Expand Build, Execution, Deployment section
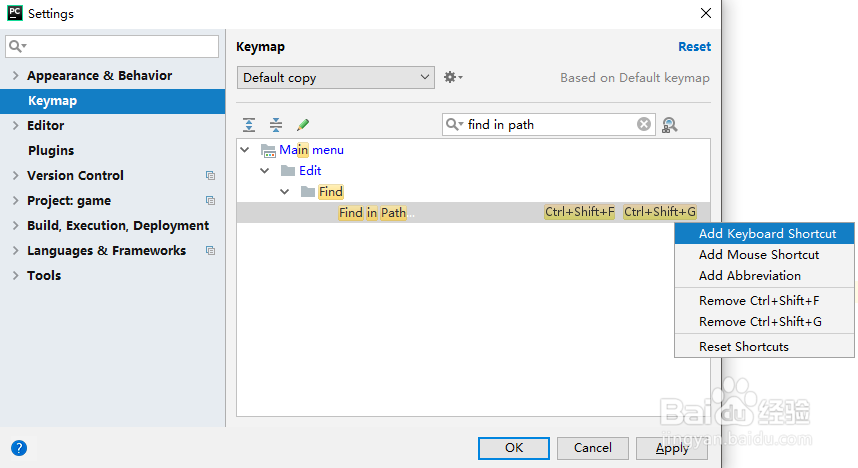The image size is (858, 468). [x=15, y=226]
